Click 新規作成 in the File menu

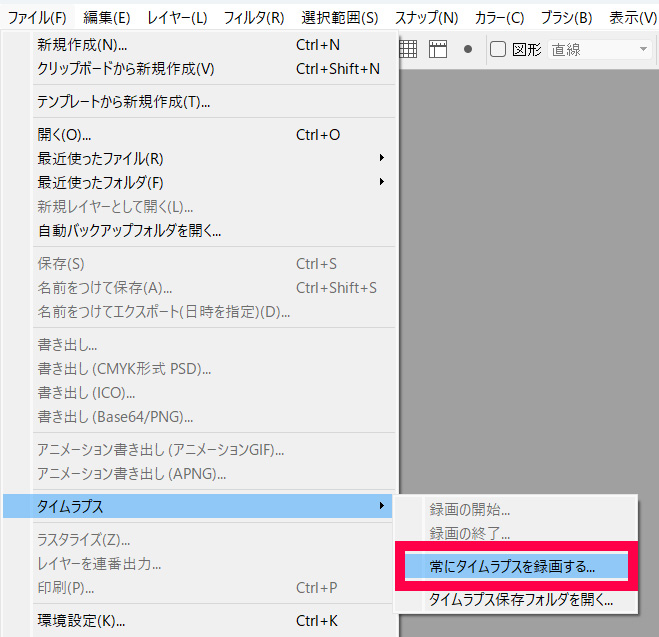click(82, 45)
